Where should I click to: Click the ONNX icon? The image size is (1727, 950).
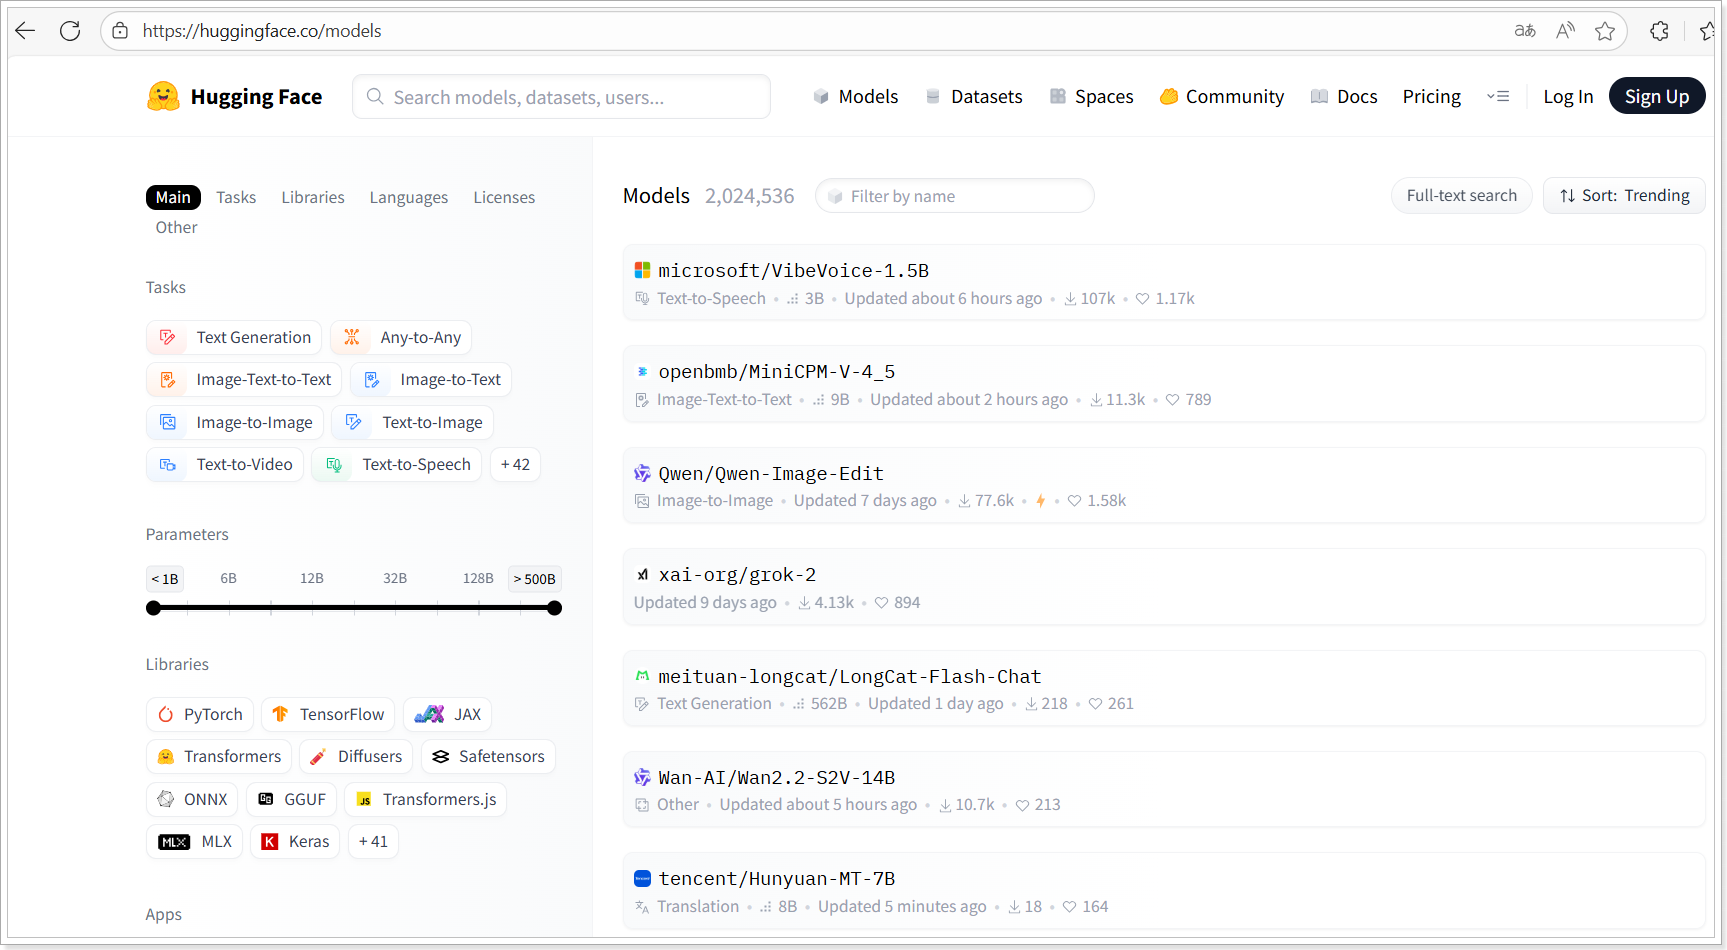click(x=166, y=799)
